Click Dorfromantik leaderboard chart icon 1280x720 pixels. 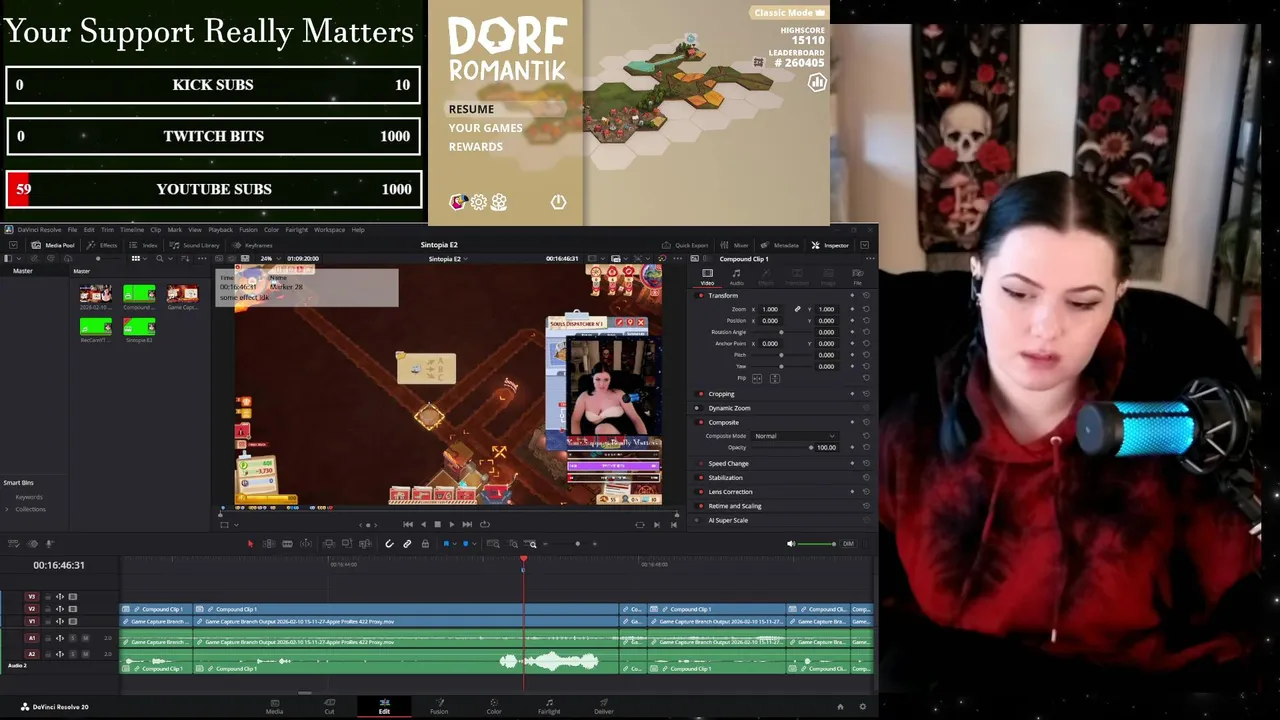(x=817, y=82)
